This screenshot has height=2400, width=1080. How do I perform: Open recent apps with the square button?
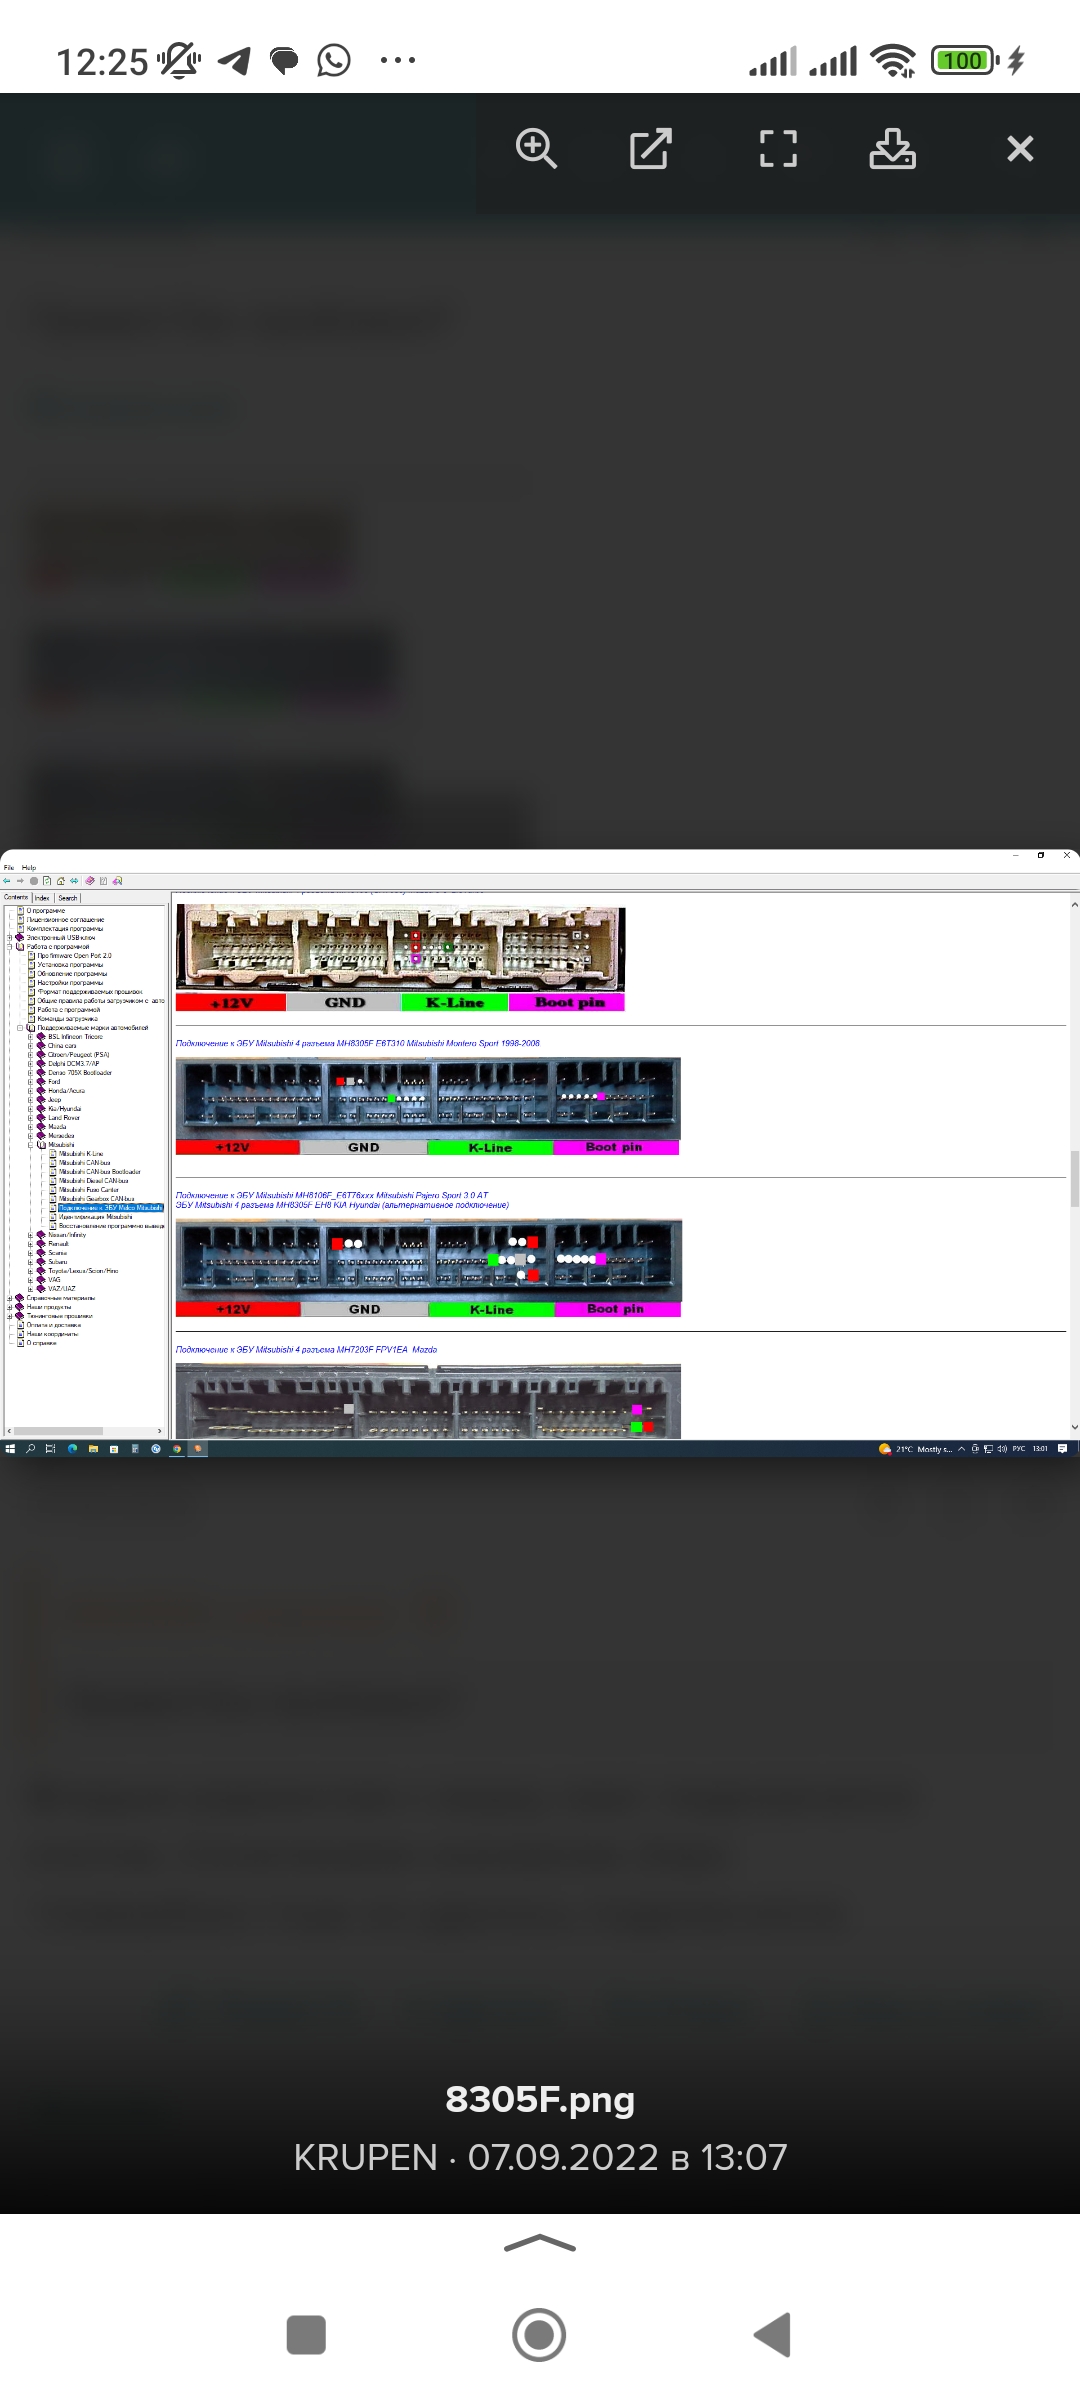coord(306,2335)
